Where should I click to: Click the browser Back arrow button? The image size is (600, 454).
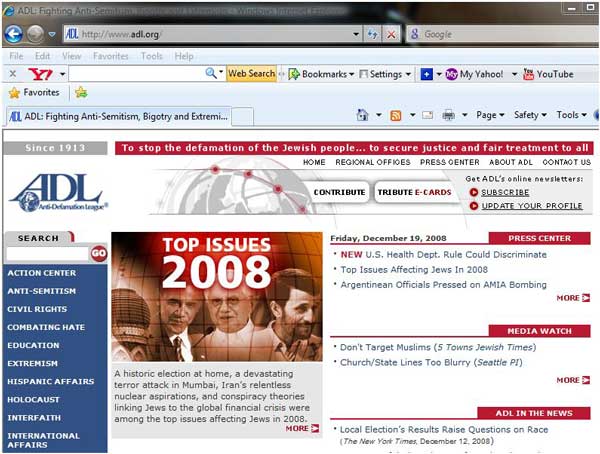point(14,34)
